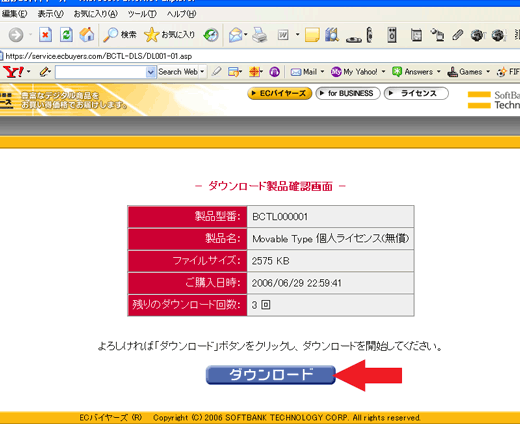This screenshot has width=520, height=424.
Task: Open the 編集(E) menu
Action: click(14, 14)
